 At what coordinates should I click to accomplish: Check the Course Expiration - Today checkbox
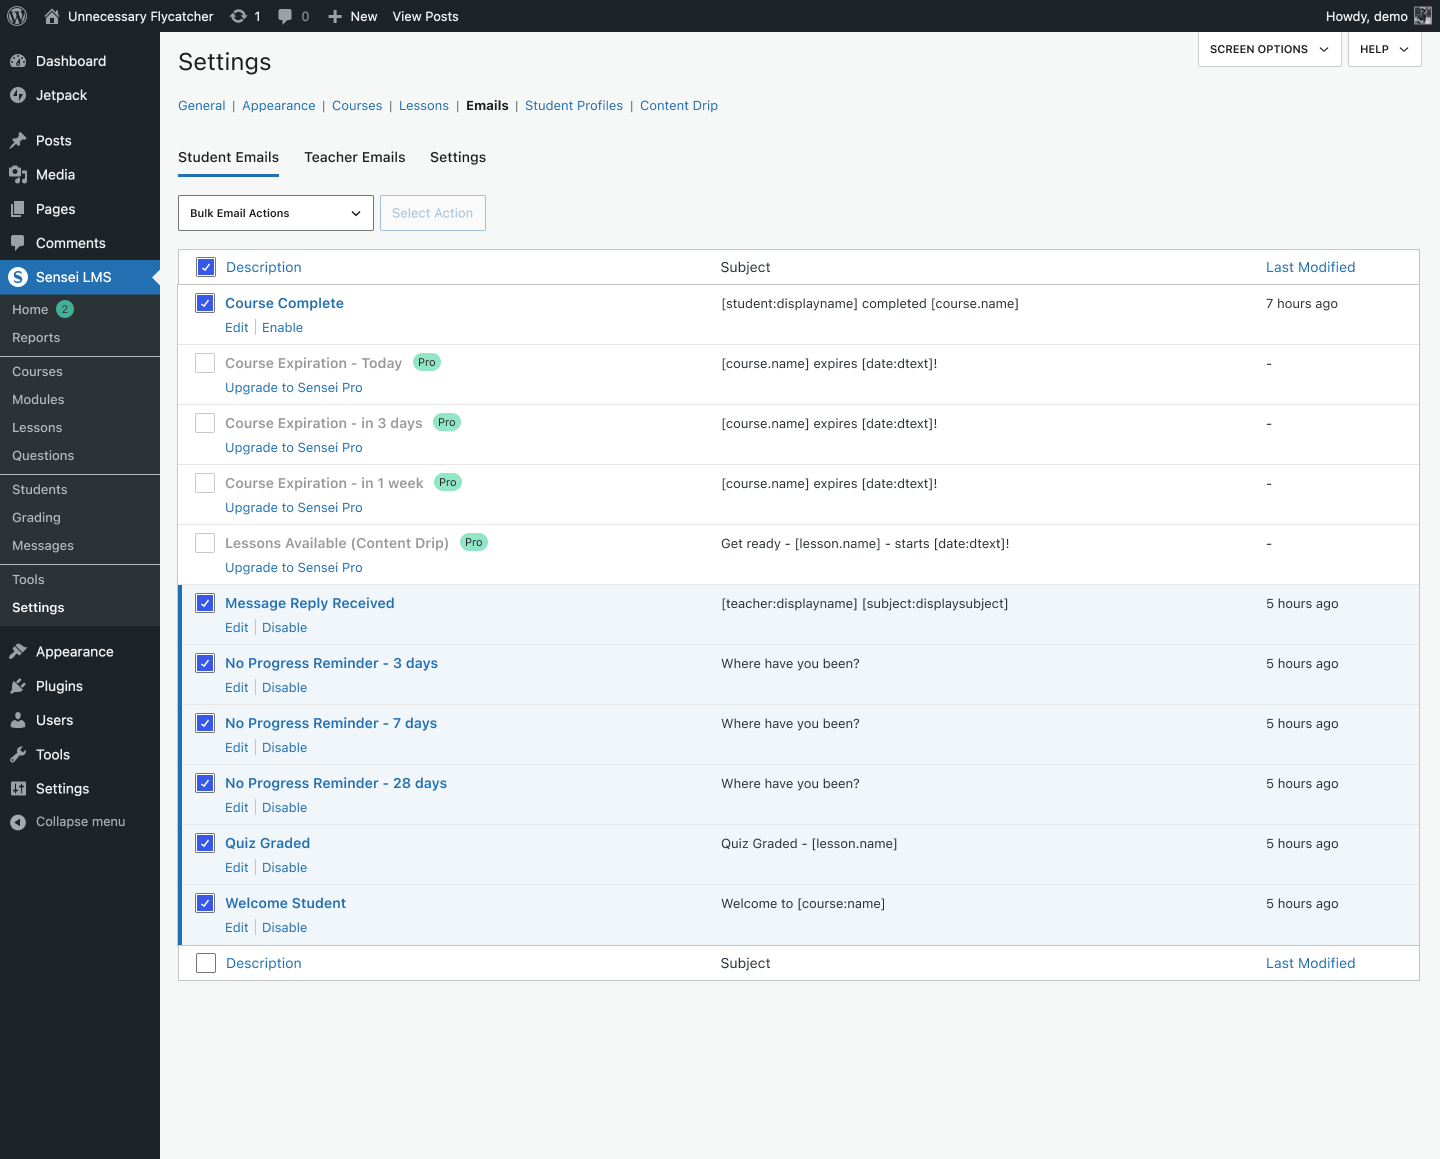(205, 362)
